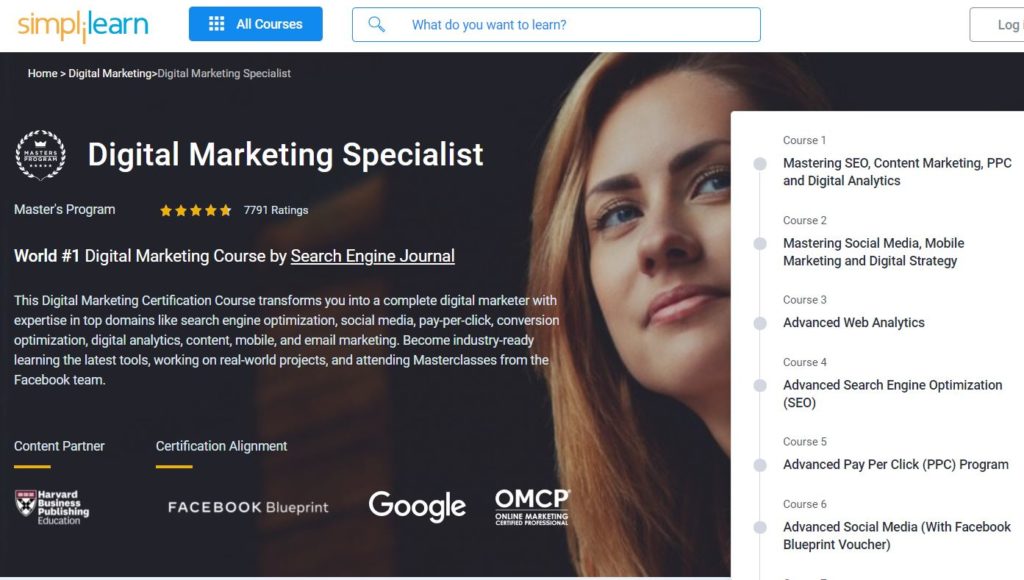The height and width of the screenshot is (580, 1024).
Task: Open the Search Engine Journal link
Action: tap(372, 256)
